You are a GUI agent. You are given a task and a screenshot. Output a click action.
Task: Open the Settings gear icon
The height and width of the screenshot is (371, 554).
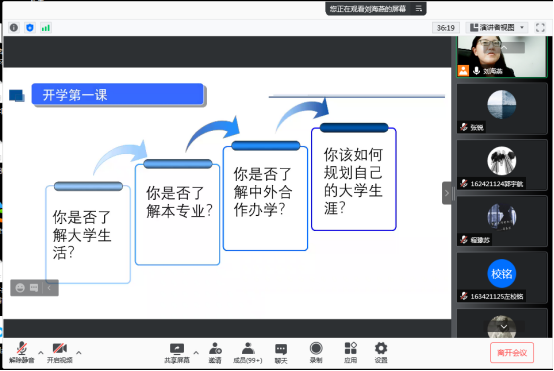coord(381,353)
